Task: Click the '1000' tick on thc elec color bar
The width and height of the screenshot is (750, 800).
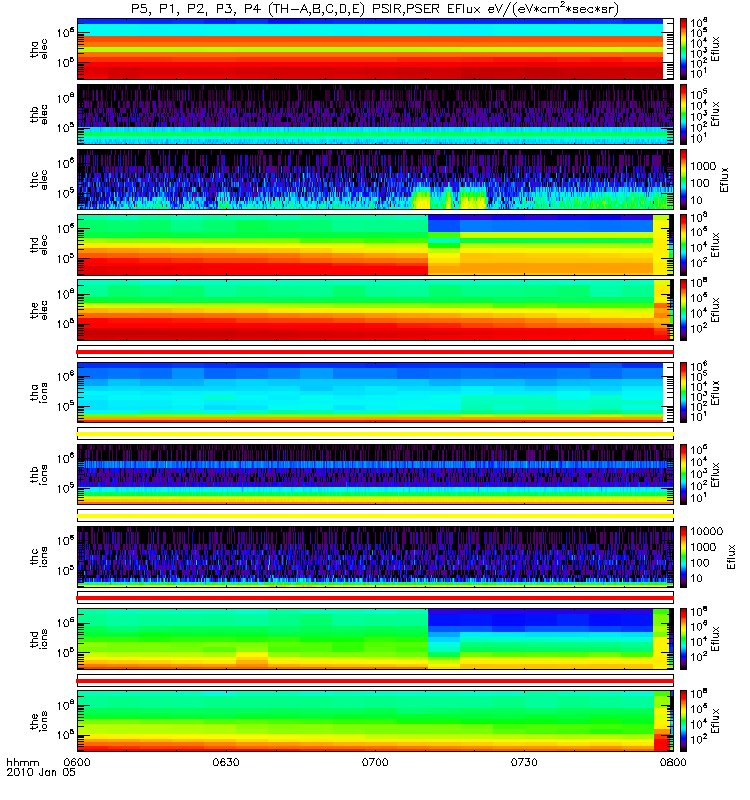Action: tap(703, 166)
